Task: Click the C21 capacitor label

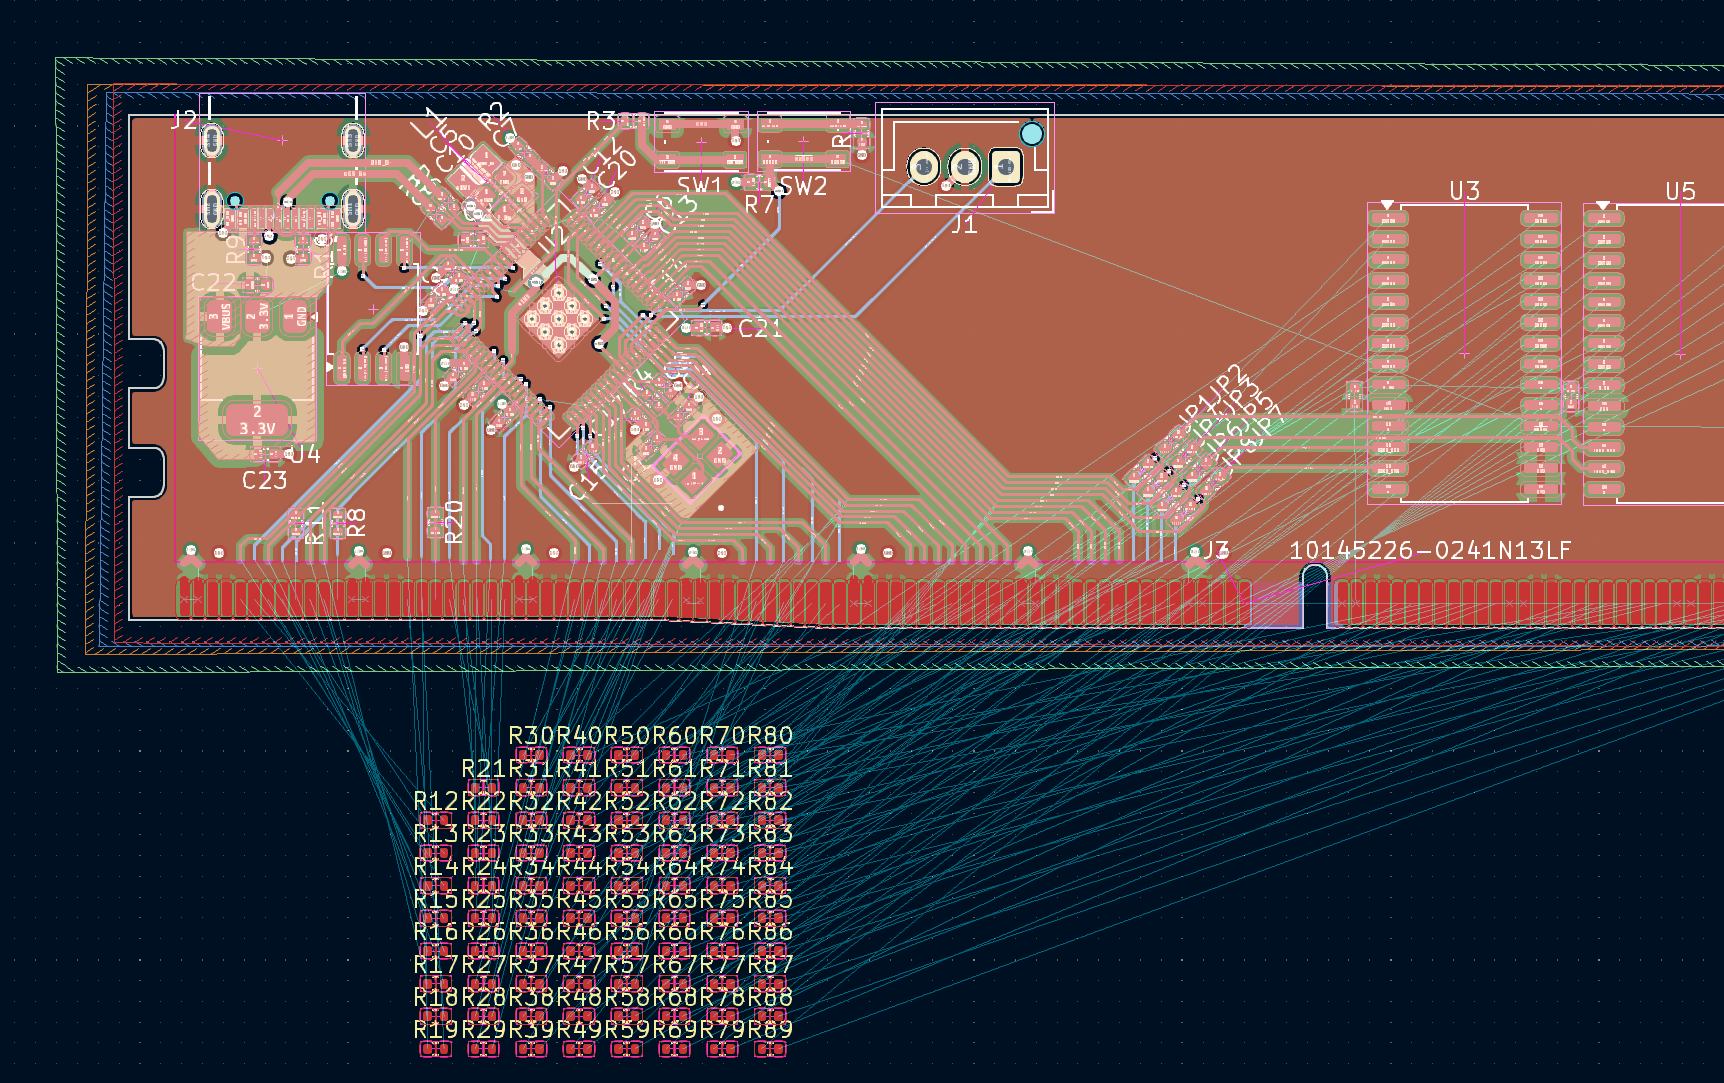Action: point(760,329)
